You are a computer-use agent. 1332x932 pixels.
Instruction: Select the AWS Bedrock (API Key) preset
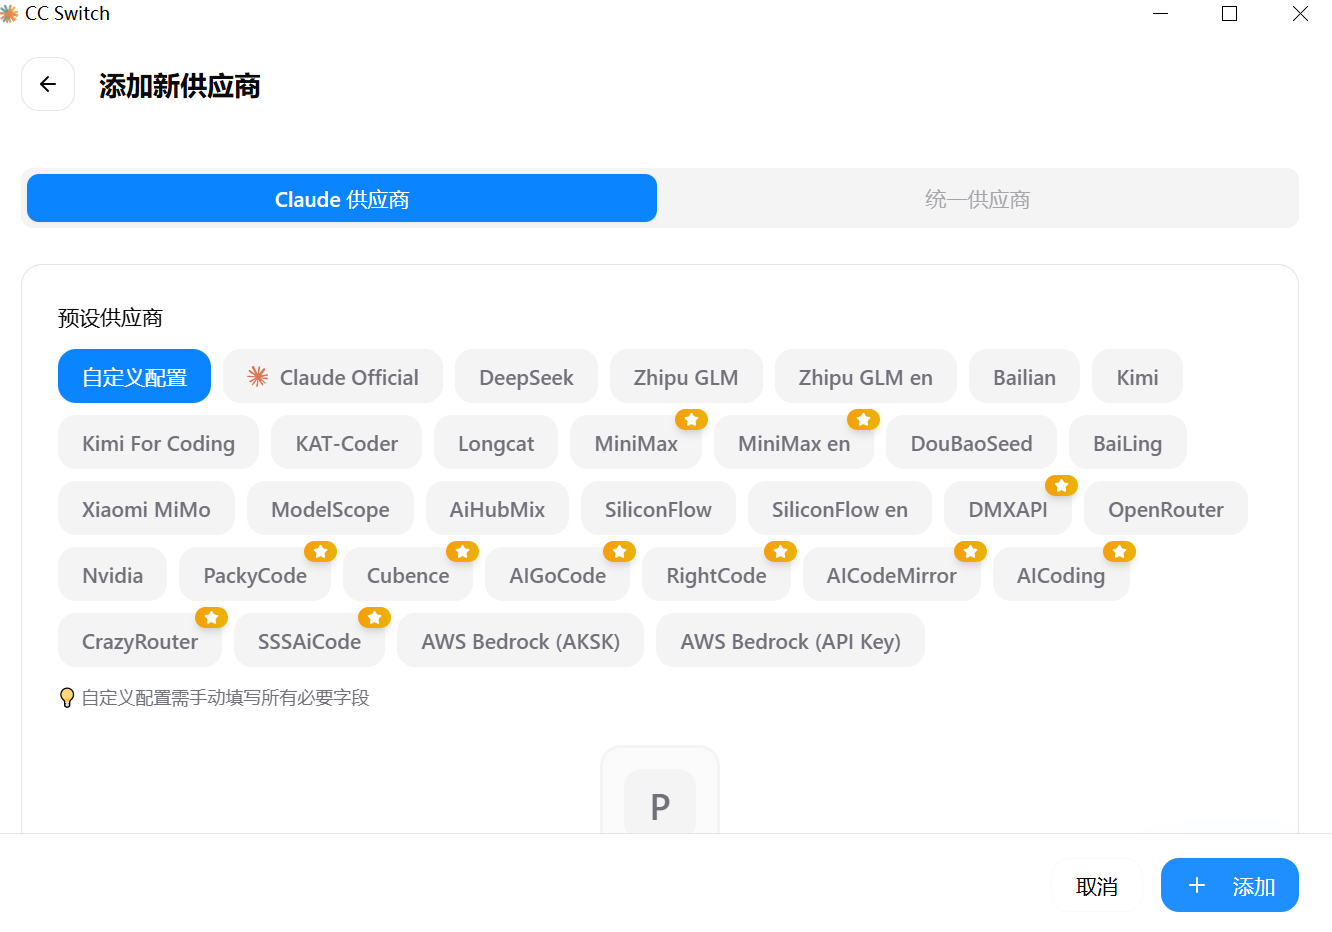click(x=790, y=640)
